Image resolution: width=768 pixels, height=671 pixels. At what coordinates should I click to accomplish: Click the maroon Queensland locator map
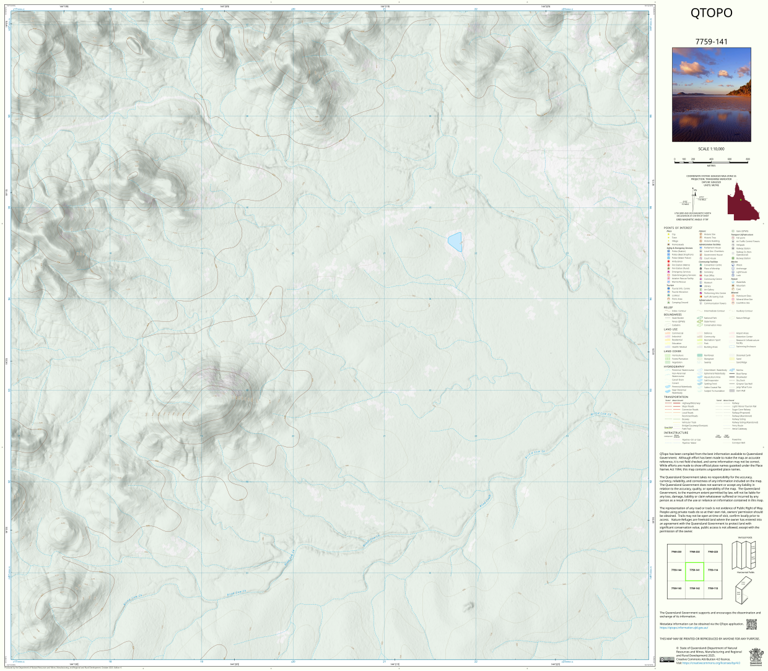743,202
